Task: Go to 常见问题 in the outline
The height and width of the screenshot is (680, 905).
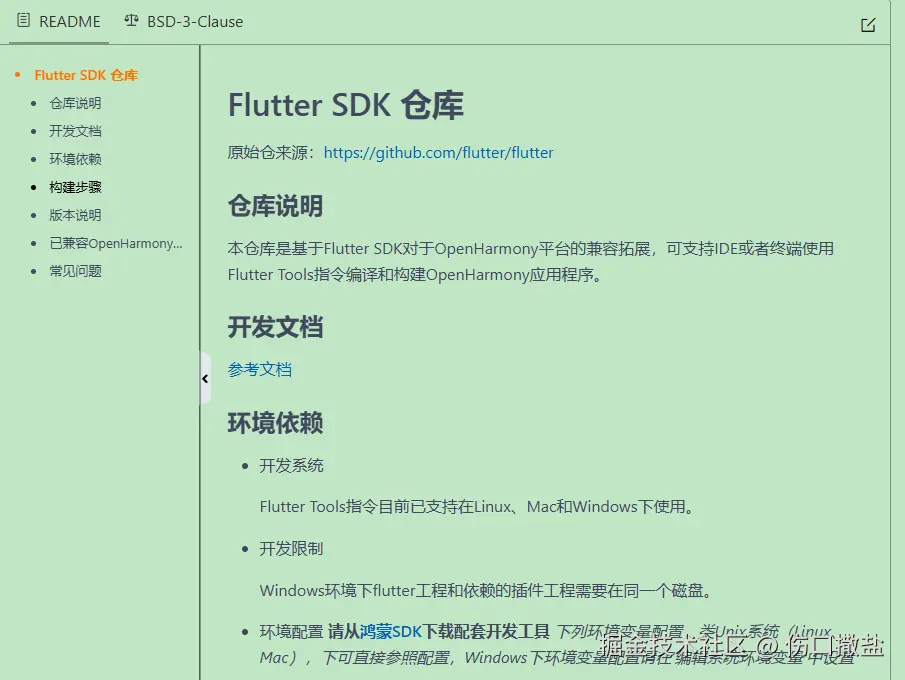Action: (75, 271)
